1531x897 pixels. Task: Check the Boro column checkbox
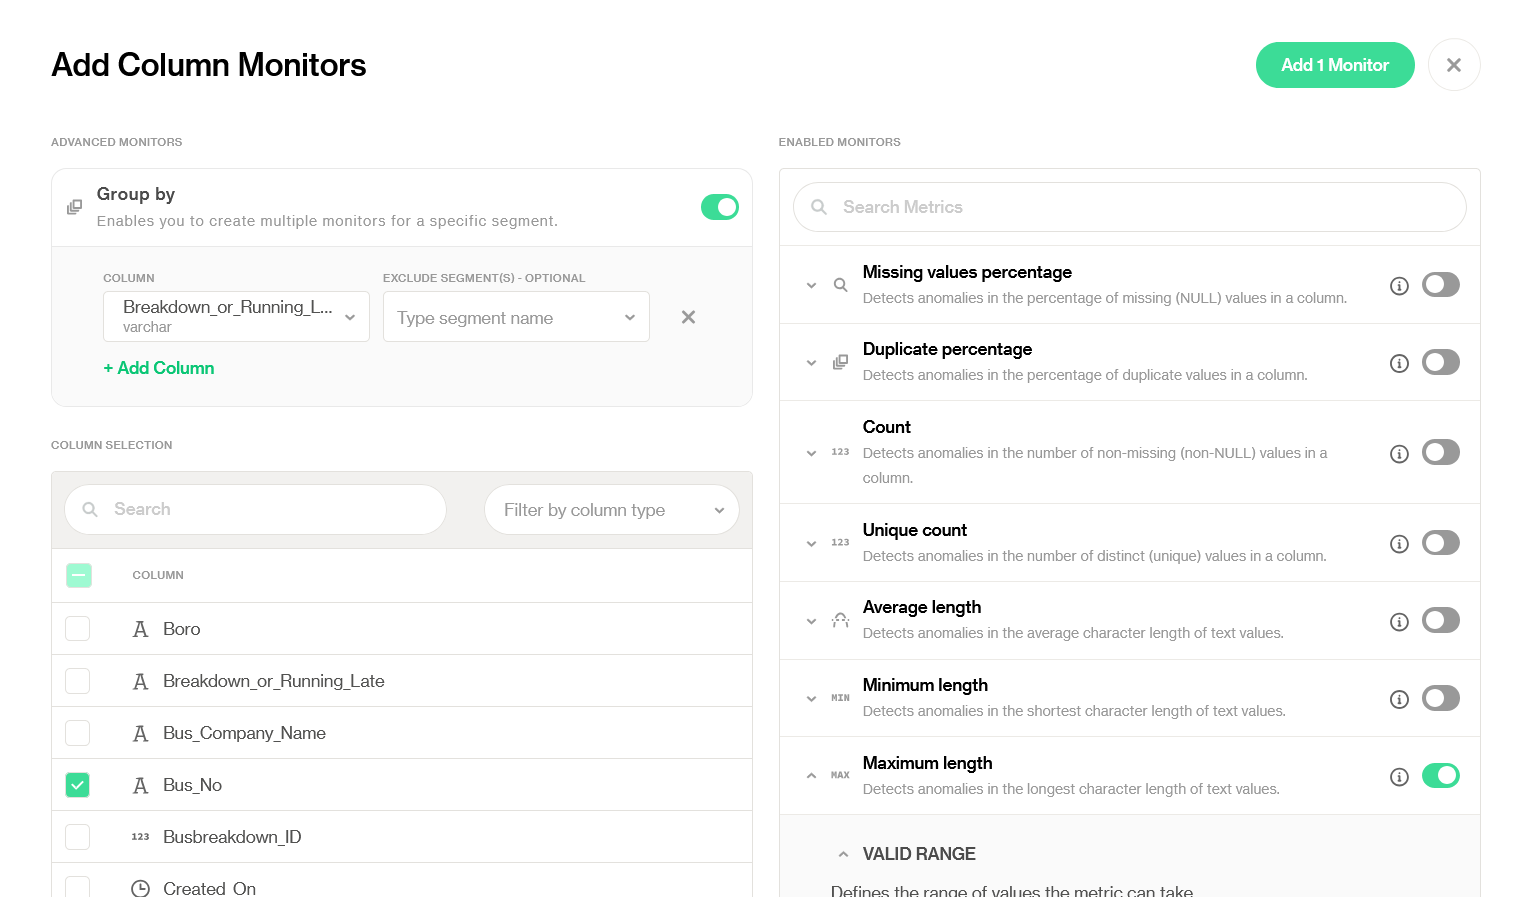[x=78, y=629]
